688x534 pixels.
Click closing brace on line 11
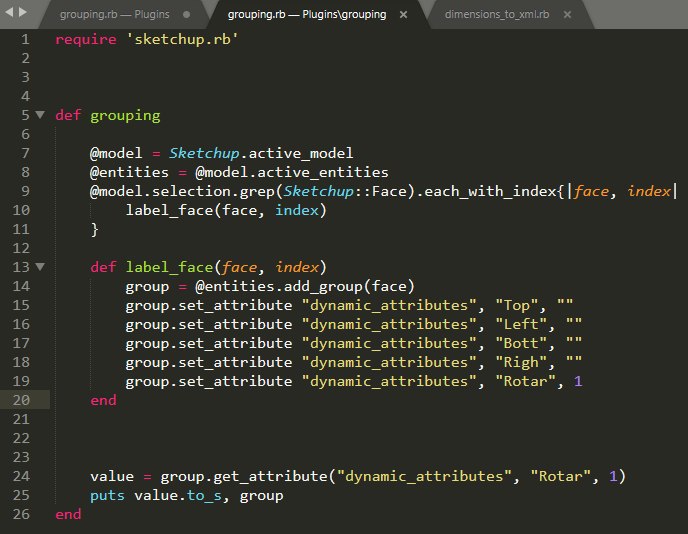click(x=94, y=229)
